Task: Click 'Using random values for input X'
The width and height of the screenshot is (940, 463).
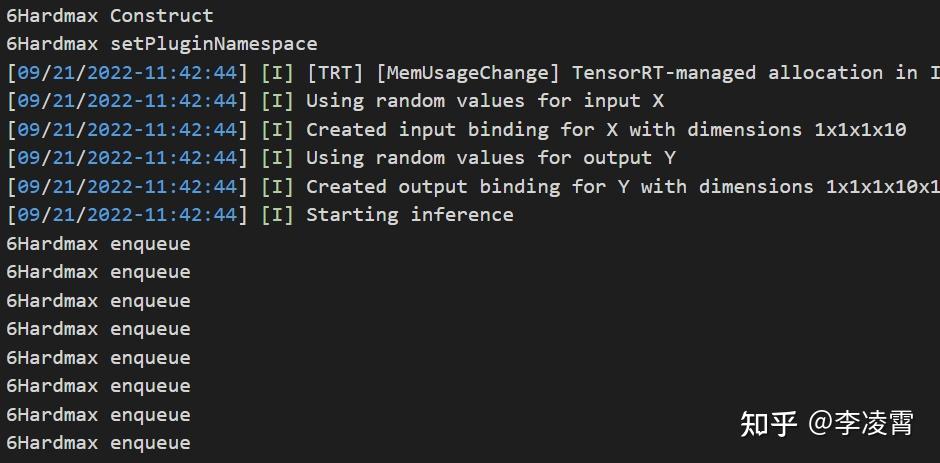Action: tap(484, 101)
